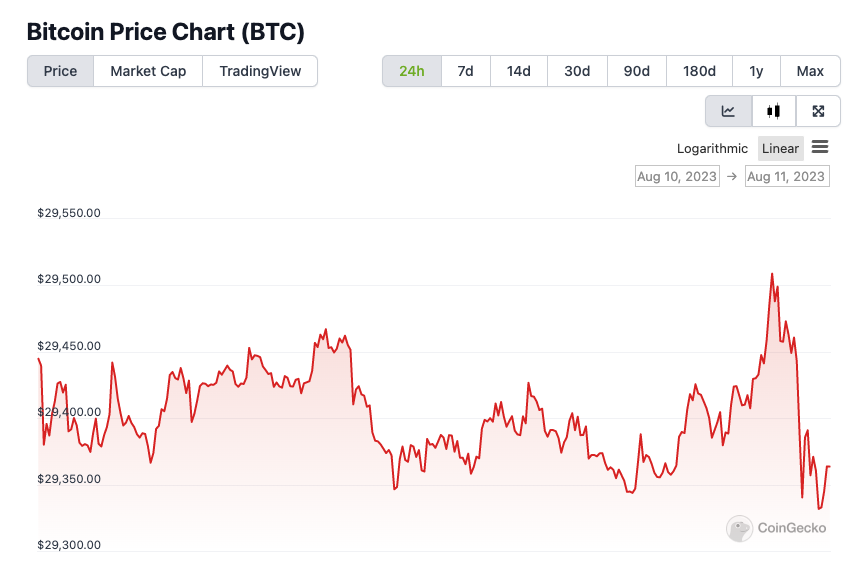Open the TradingView tab
The width and height of the screenshot is (868, 578).
tap(260, 71)
